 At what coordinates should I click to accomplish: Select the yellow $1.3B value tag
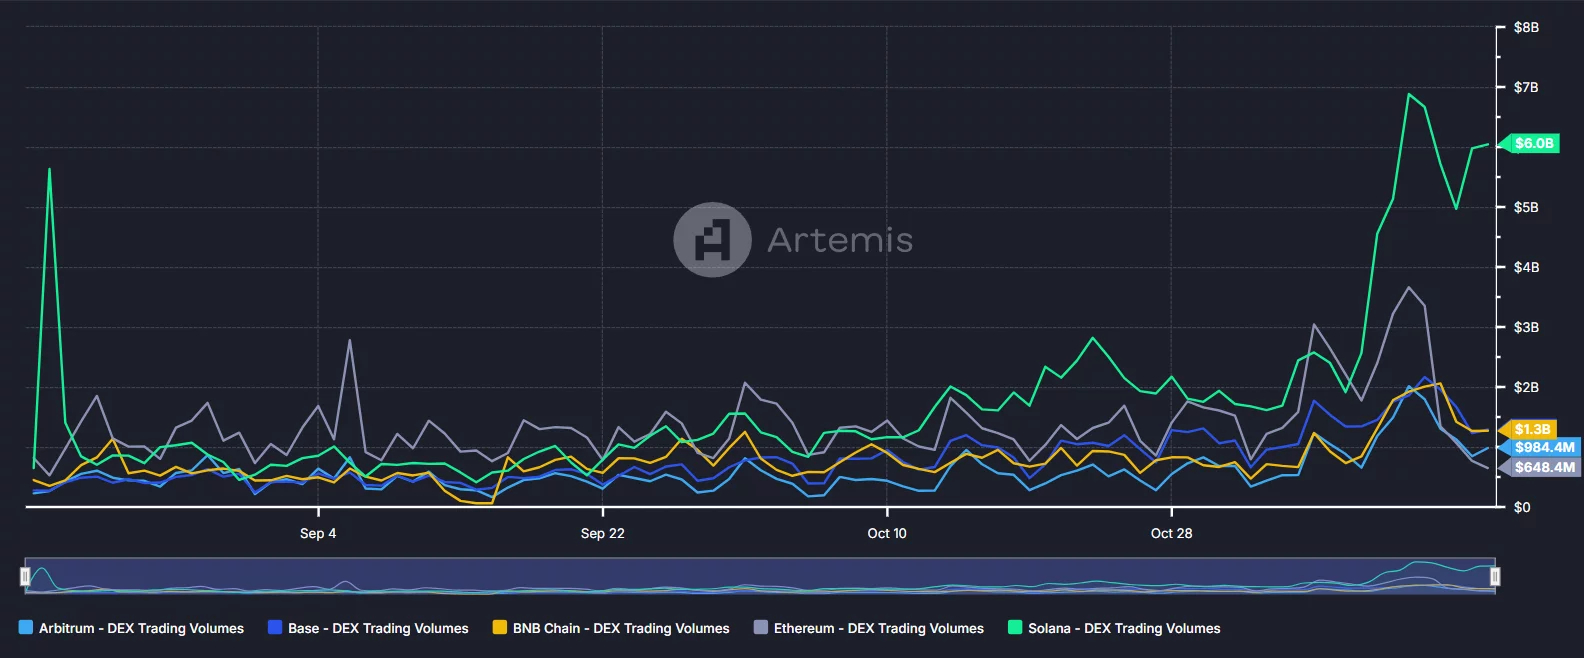pyautogui.click(x=1531, y=429)
